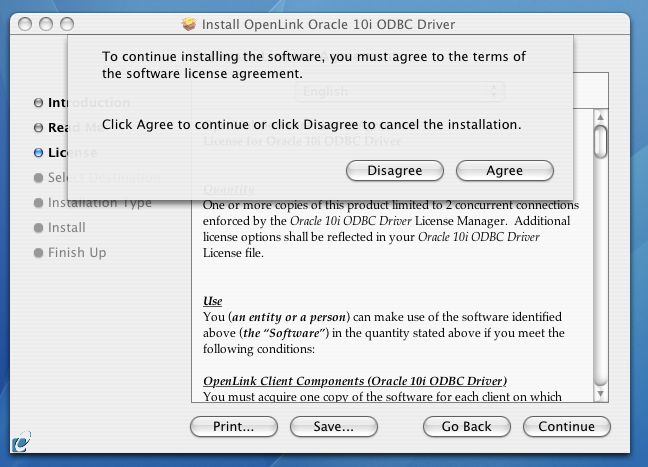Click the installer package icon in title bar
The width and height of the screenshot is (648, 467).
(x=189, y=24)
